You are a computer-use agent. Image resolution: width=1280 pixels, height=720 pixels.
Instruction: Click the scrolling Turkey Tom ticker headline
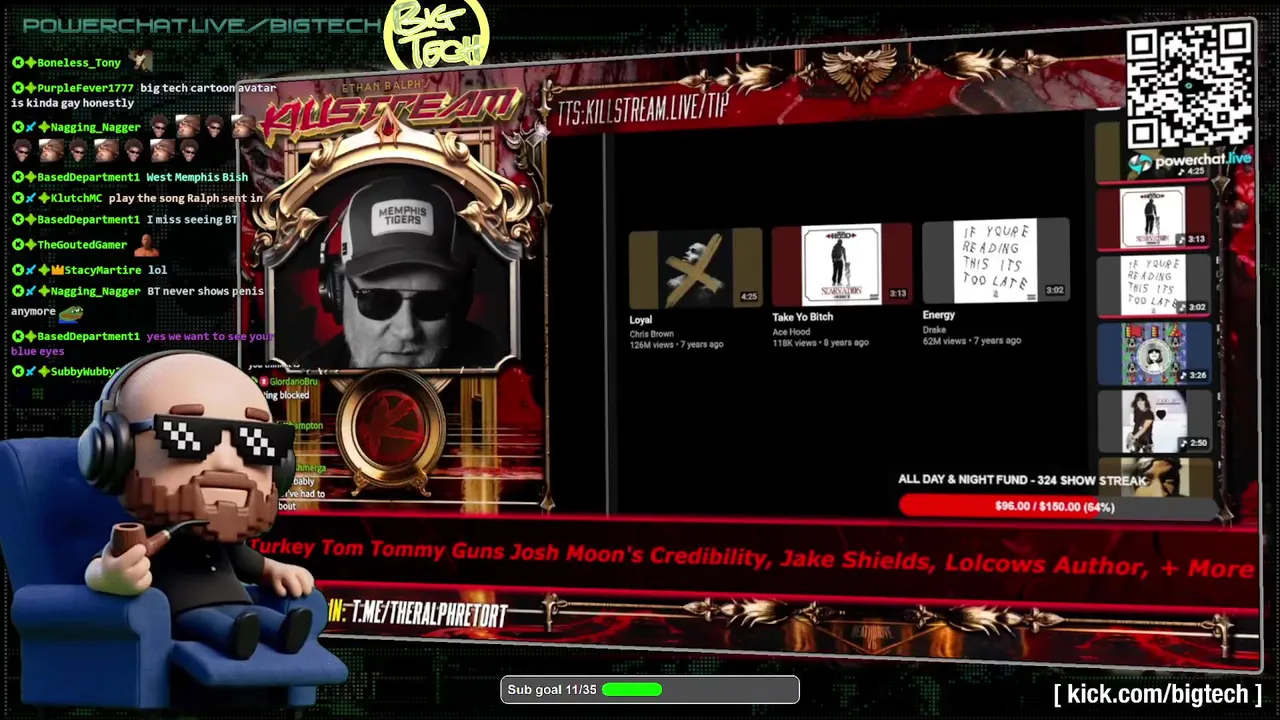752,557
